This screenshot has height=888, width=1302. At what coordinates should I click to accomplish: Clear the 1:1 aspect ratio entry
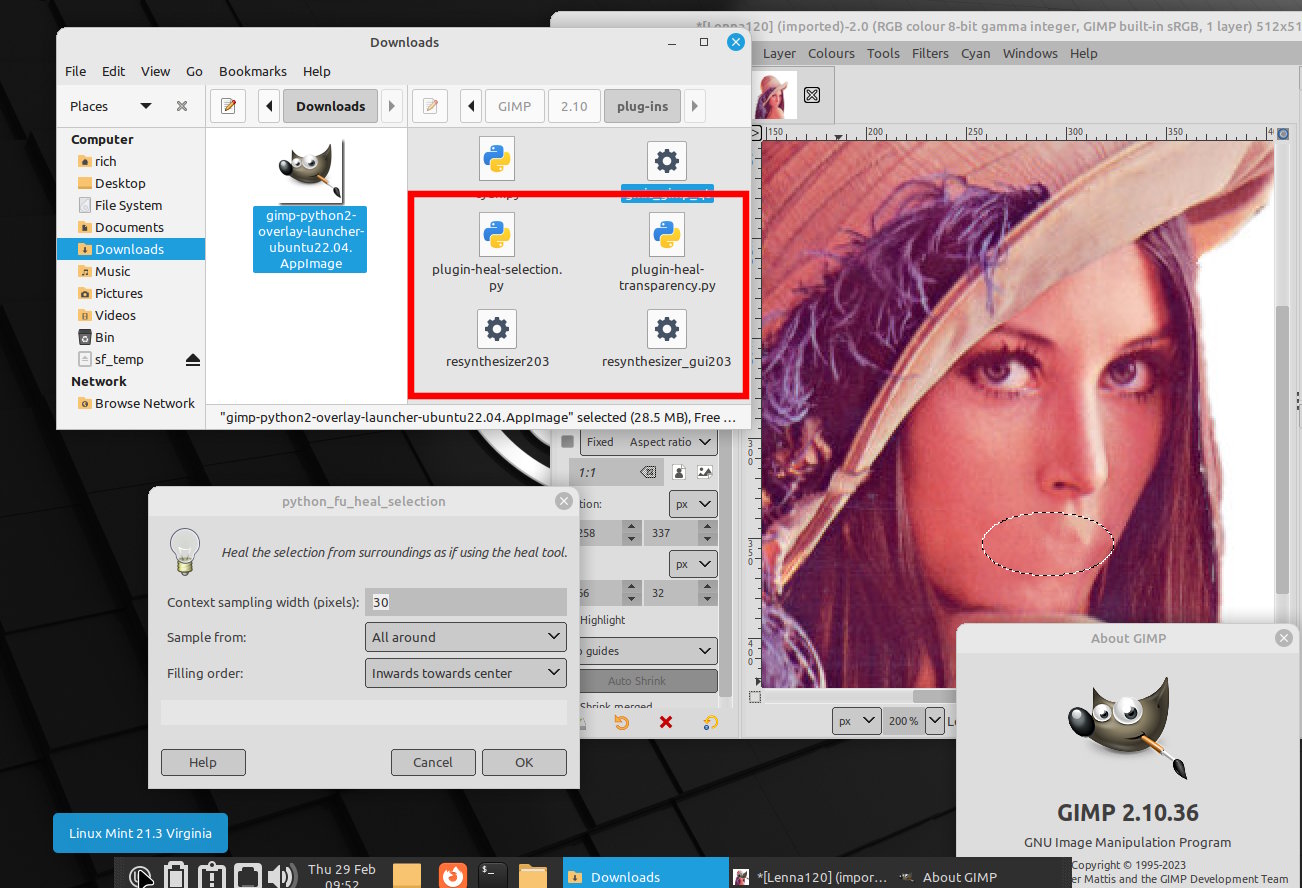coord(648,472)
